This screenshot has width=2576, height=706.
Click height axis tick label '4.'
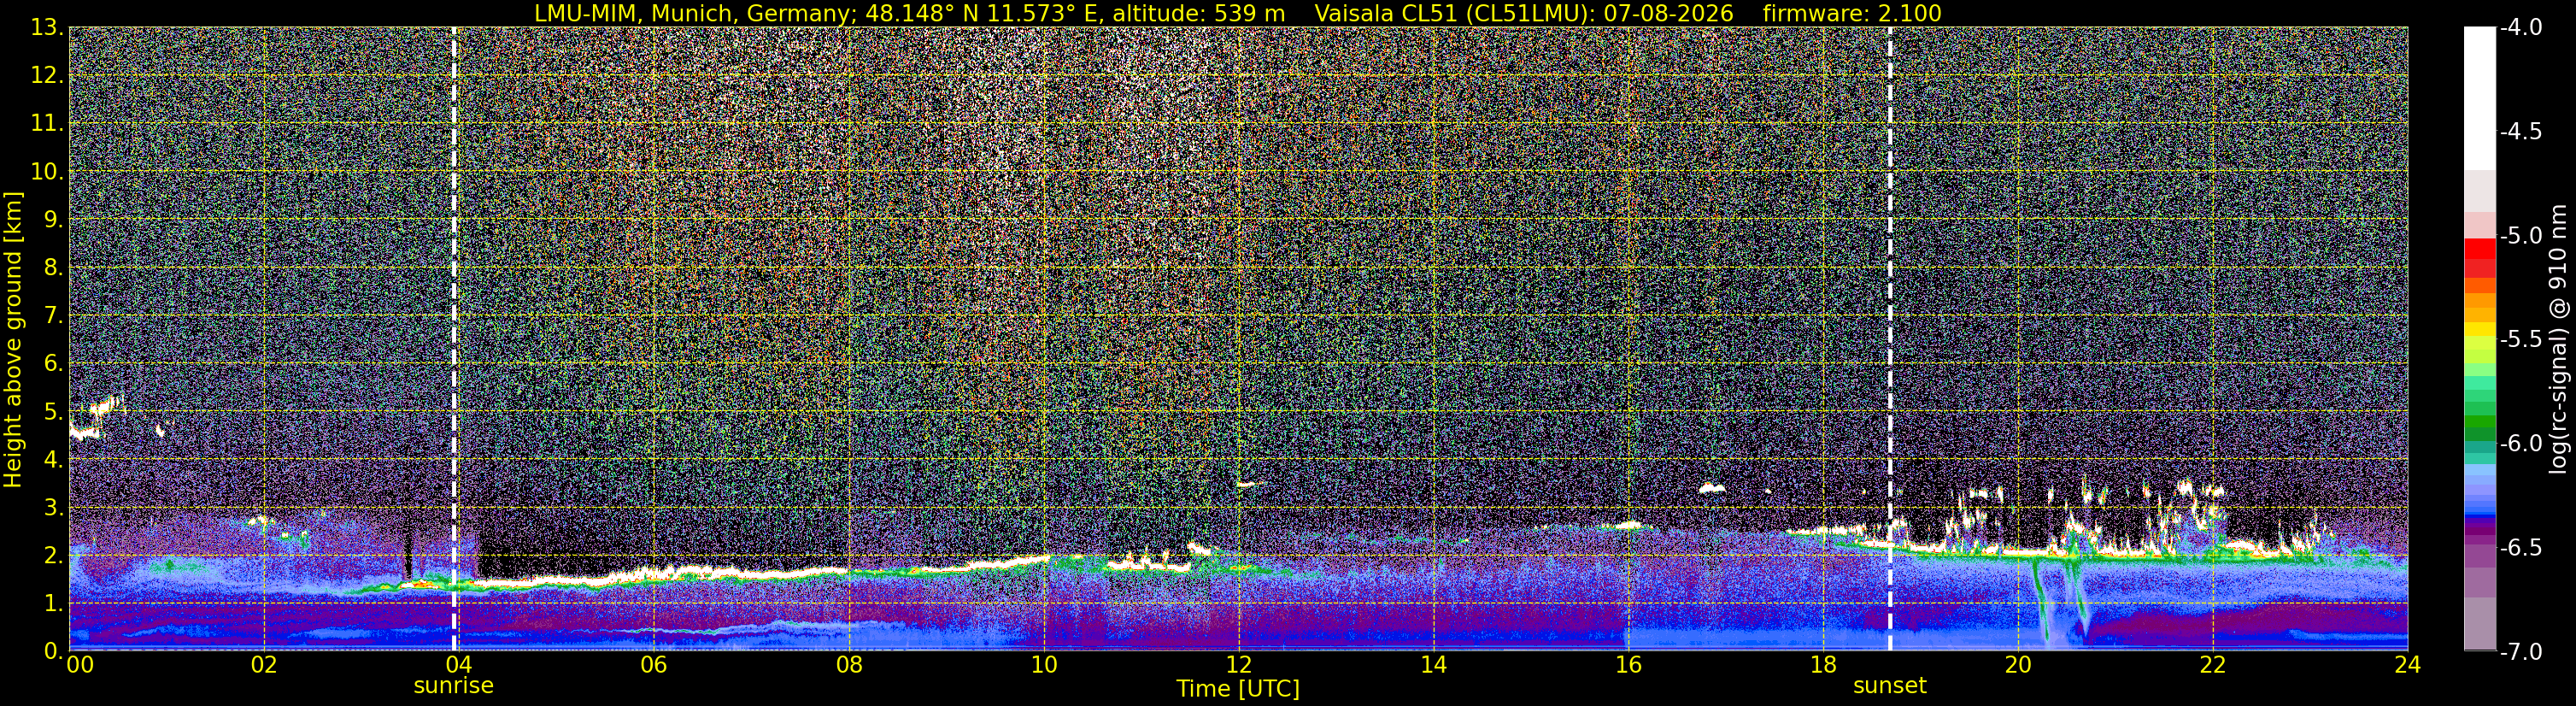pos(52,459)
